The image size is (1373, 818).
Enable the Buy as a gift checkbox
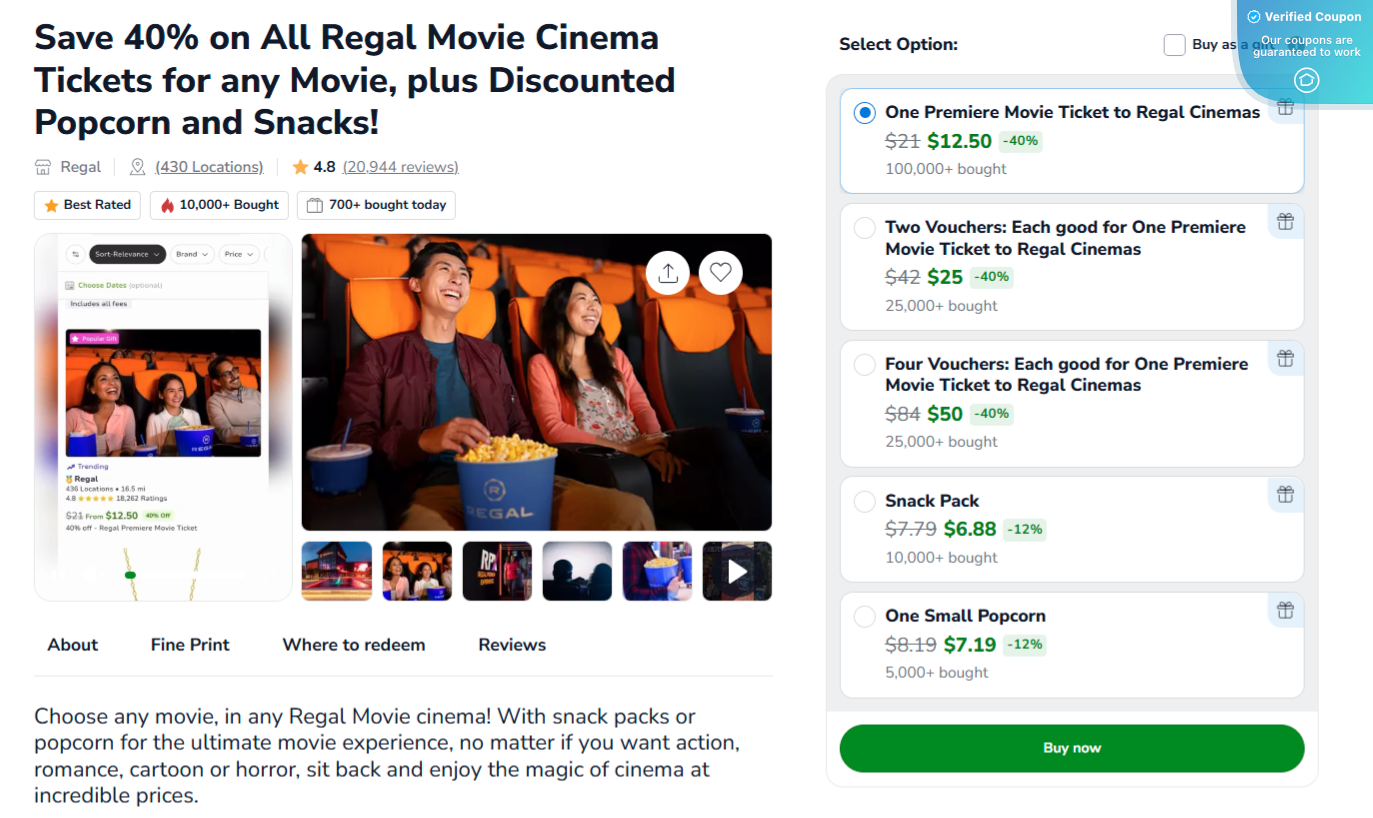1174,44
